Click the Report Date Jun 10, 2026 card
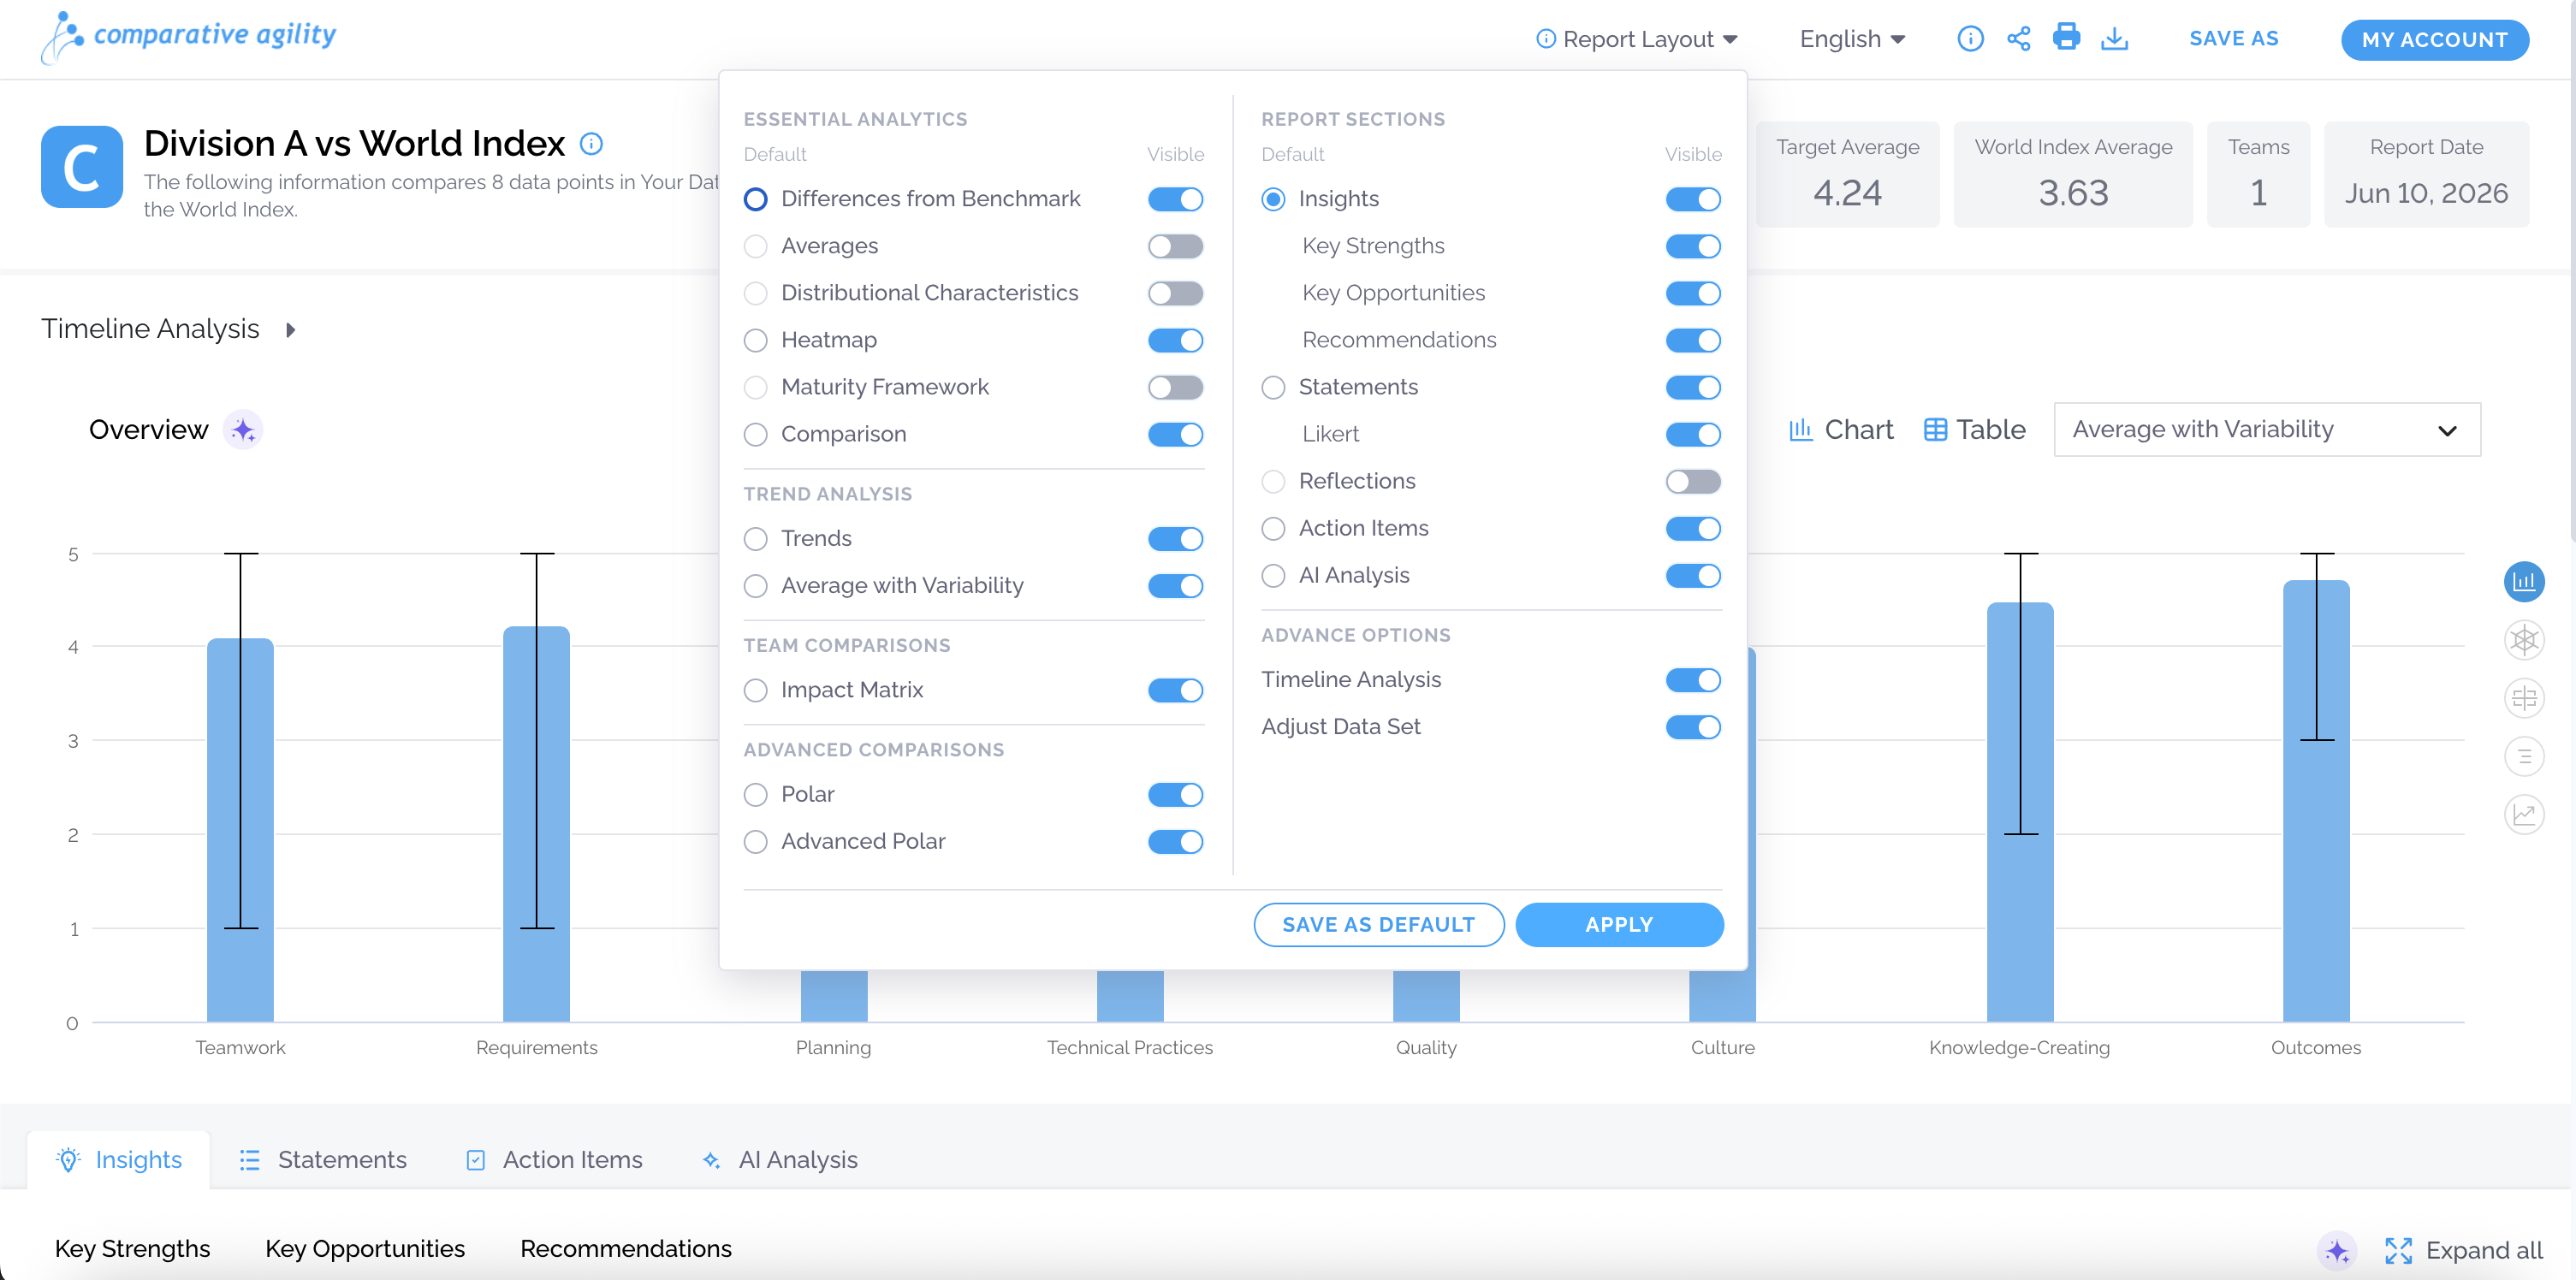 tap(2426, 174)
